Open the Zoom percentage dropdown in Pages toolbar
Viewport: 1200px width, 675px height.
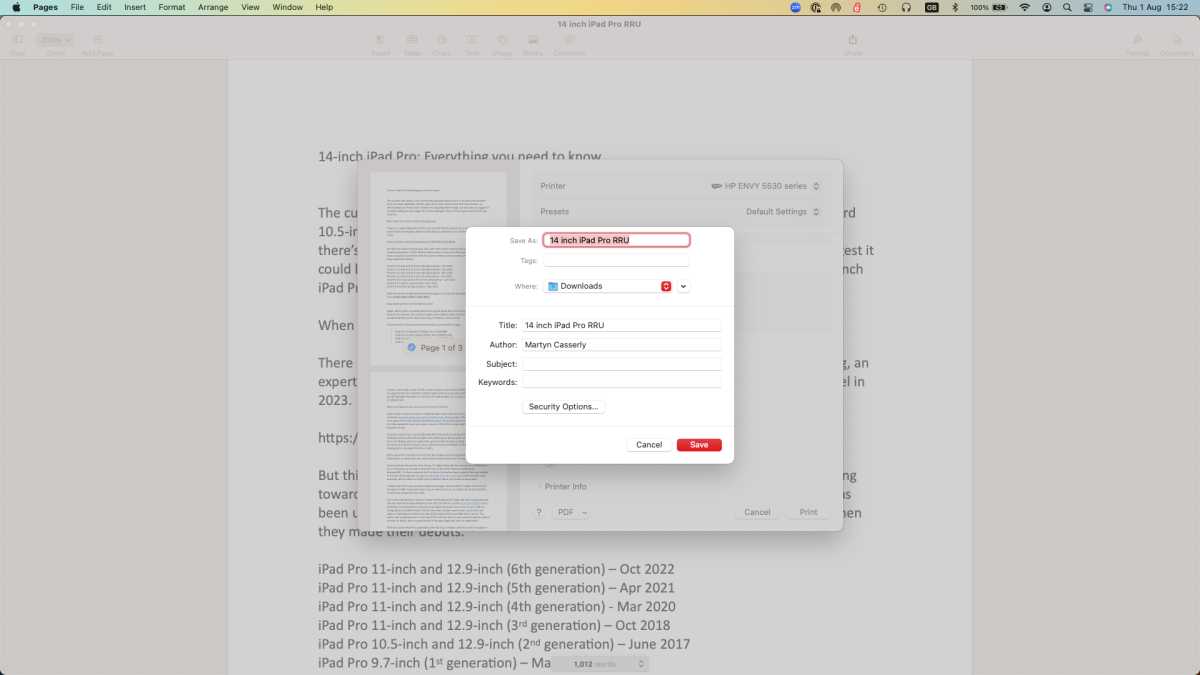click(x=55, y=40)
